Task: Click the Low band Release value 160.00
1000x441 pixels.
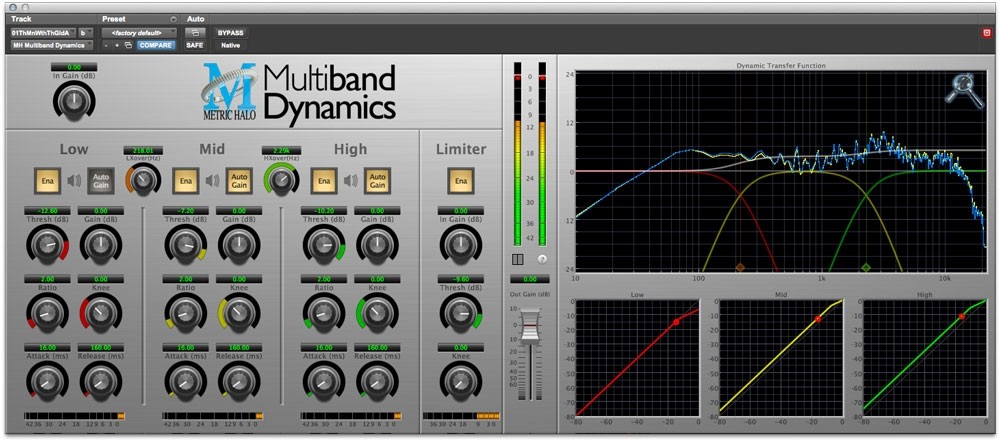Action: coord(101,347)
